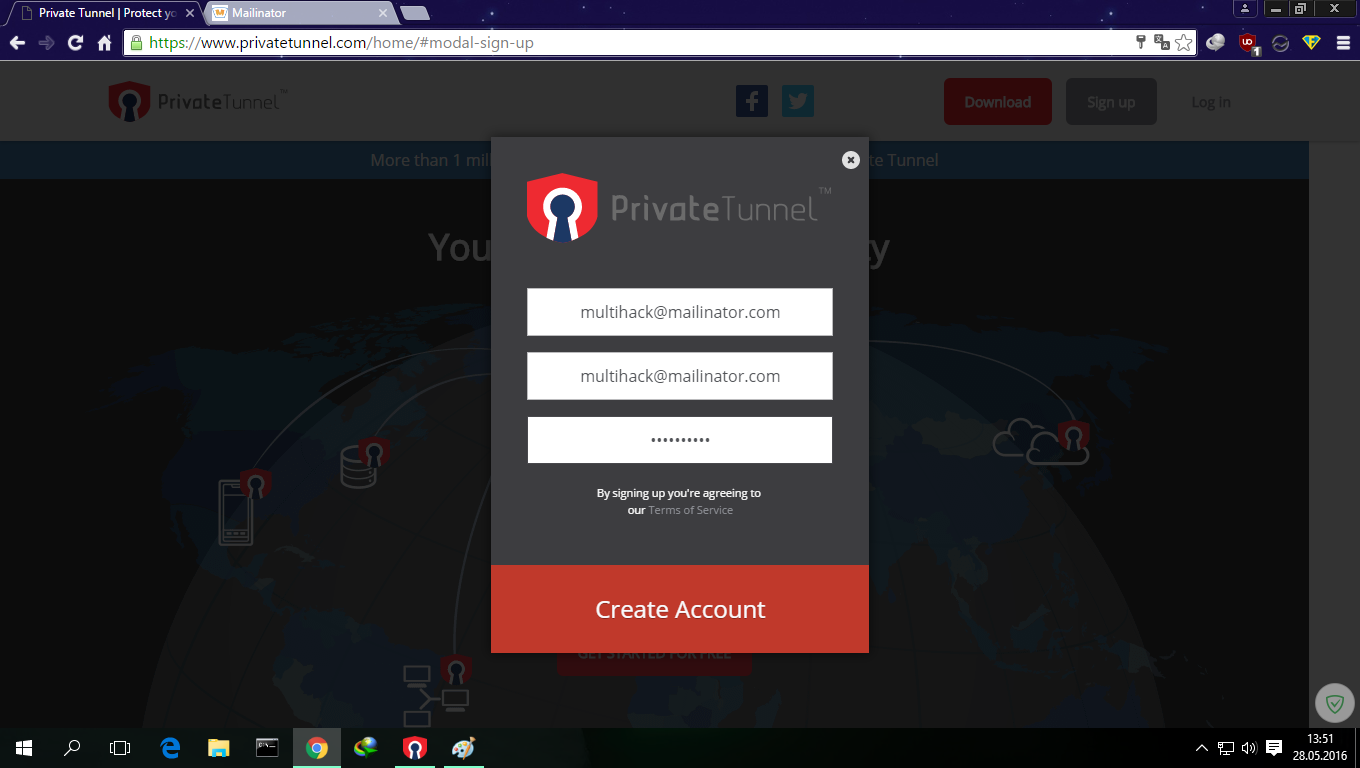The width and height of the screenshot is (1360, 768).
Task: Bookmark this page with the star icon
Action: pyautogui.click(x=1184, y=42)
